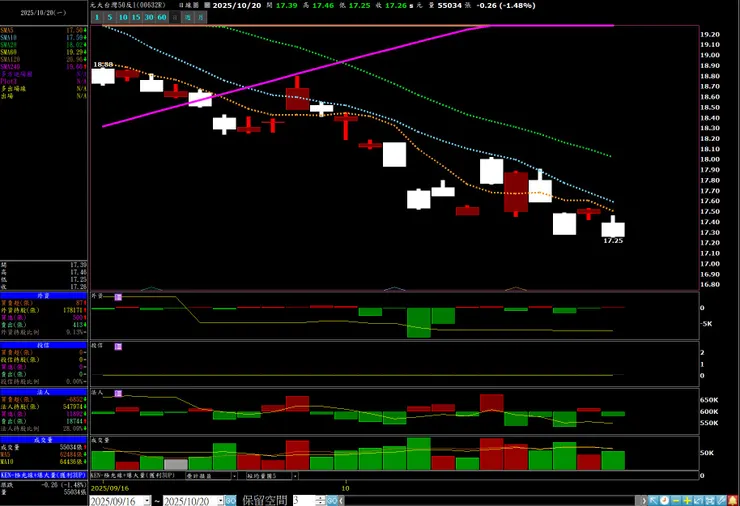Select the 成交量 blue panel header
The width and height of the screenshot is (740, 506).
[x=43, y=439]
